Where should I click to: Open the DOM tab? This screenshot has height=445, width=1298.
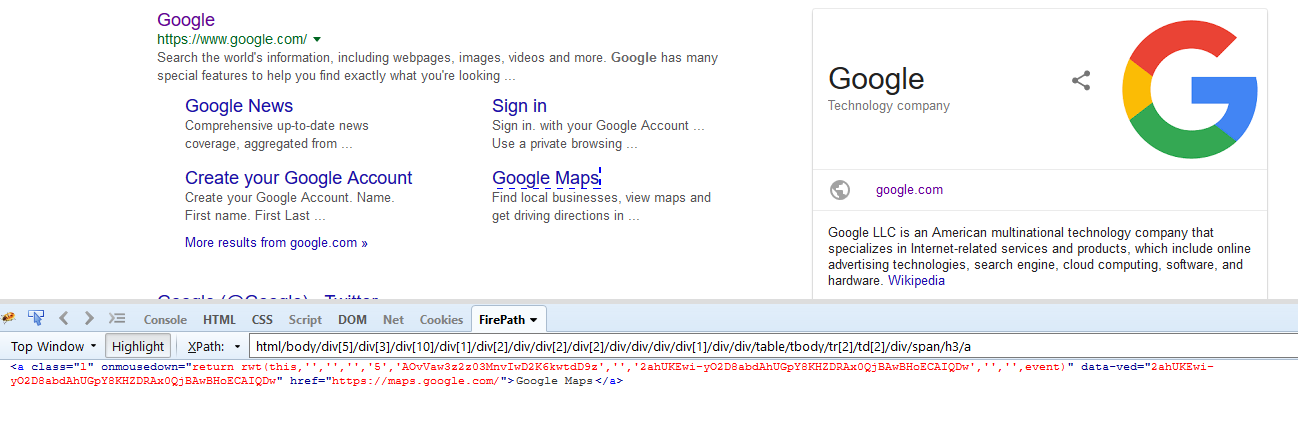352,320
